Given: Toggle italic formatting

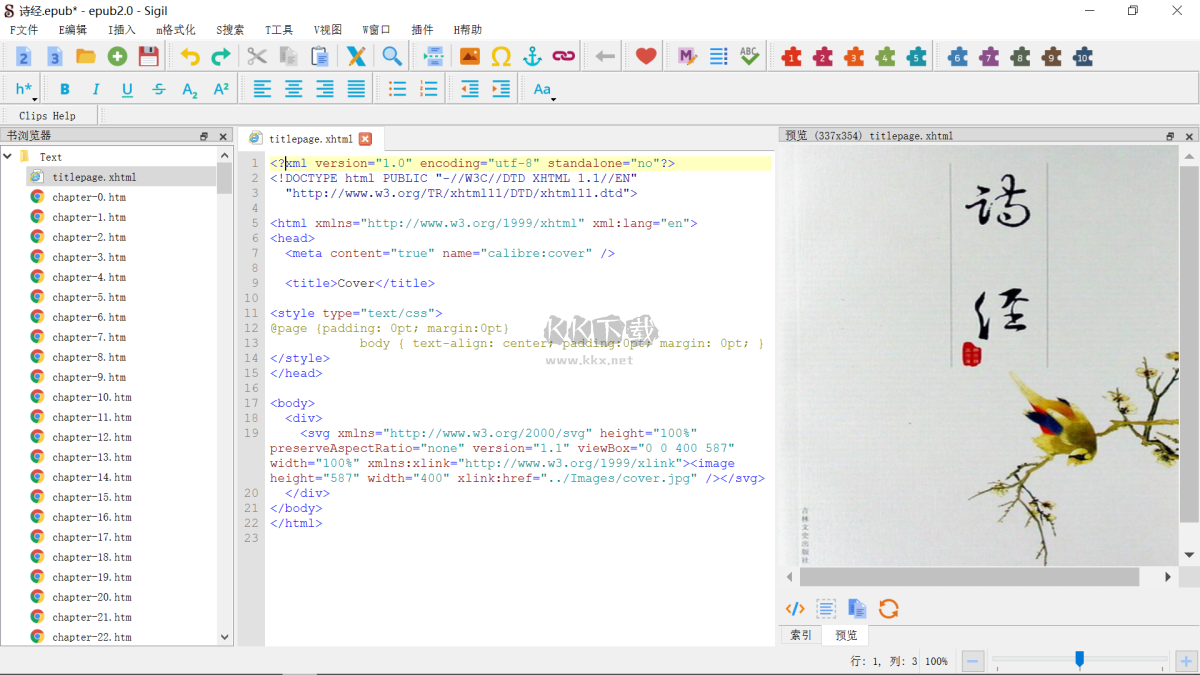Looking at the screenshot, I should (96, 89).
